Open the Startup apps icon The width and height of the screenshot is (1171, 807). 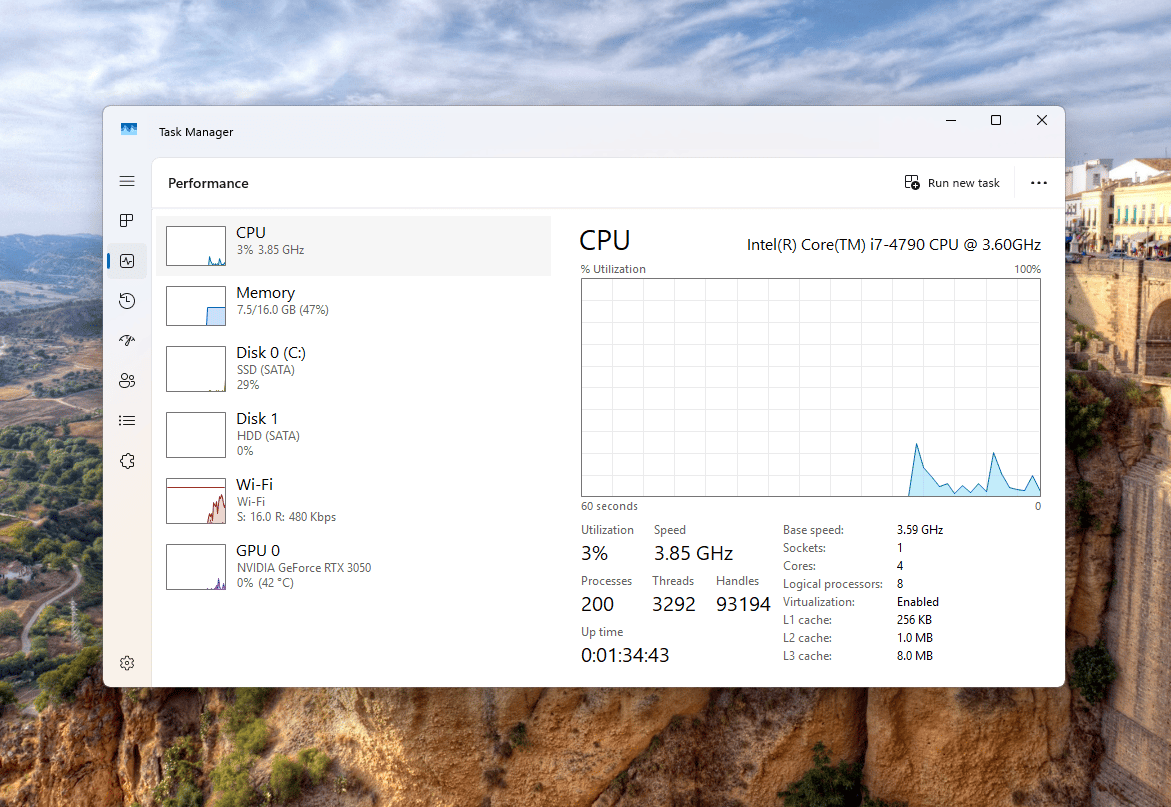point(127,340)
